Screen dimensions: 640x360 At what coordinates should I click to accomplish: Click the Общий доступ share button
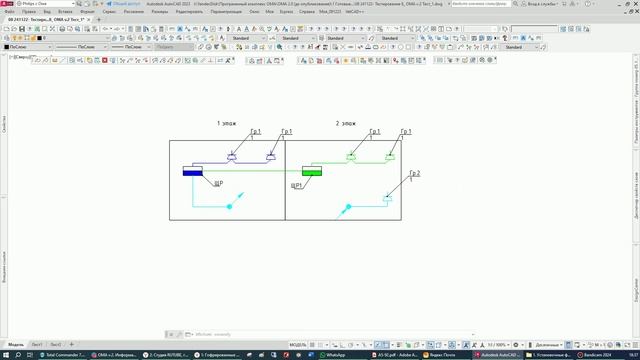coord(123,4)
